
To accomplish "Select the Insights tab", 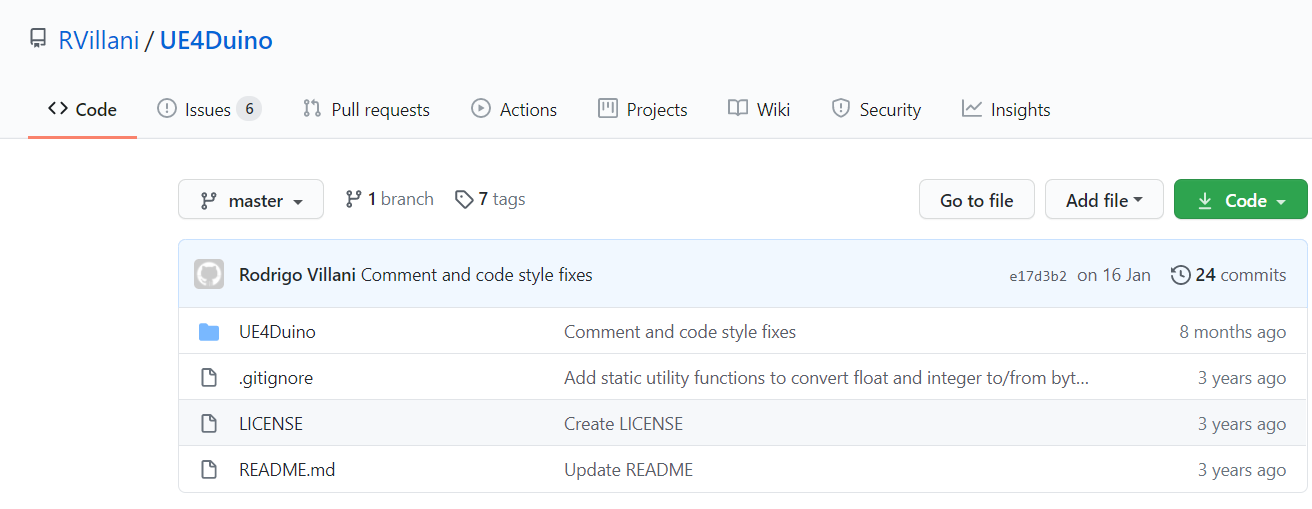I will [1006, 109].
